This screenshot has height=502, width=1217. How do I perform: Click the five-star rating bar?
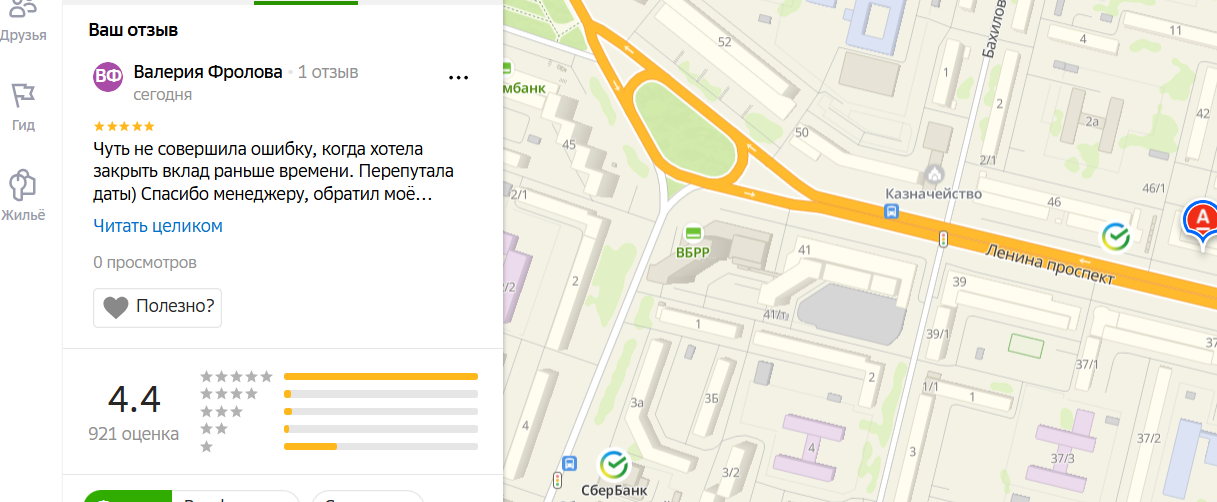pos(381,377)
